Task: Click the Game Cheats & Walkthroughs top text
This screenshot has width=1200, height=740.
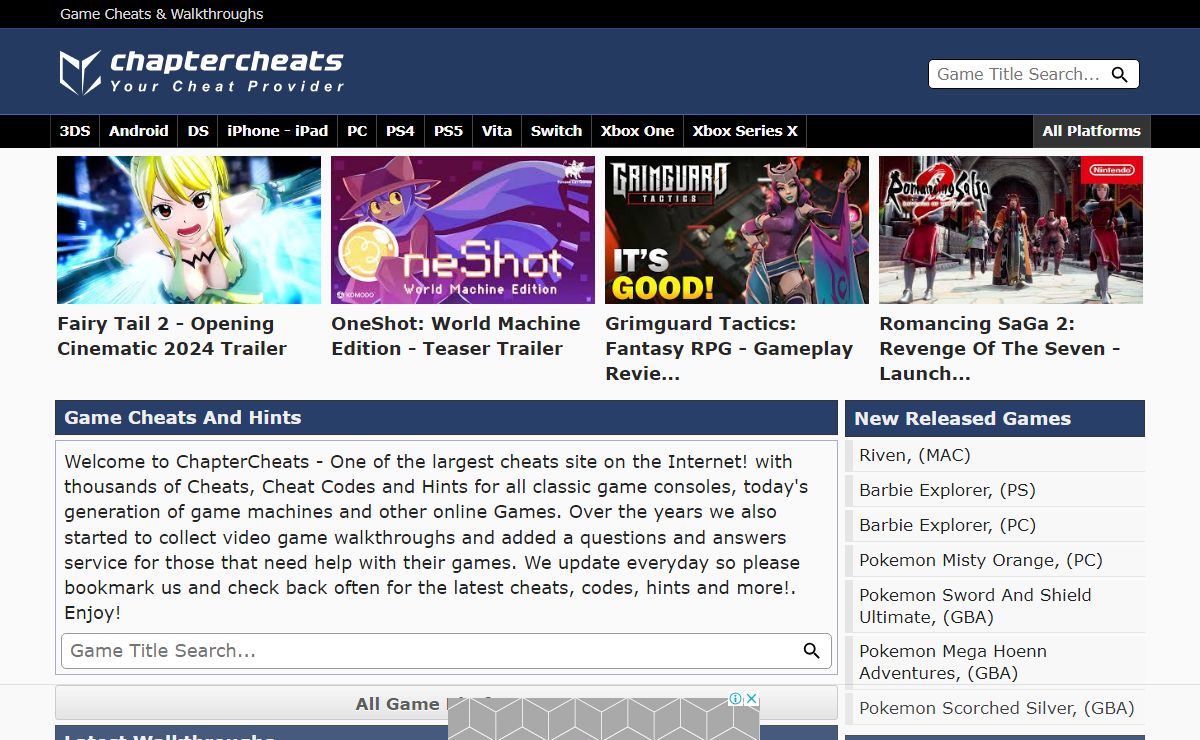Action: pos(162,14)
